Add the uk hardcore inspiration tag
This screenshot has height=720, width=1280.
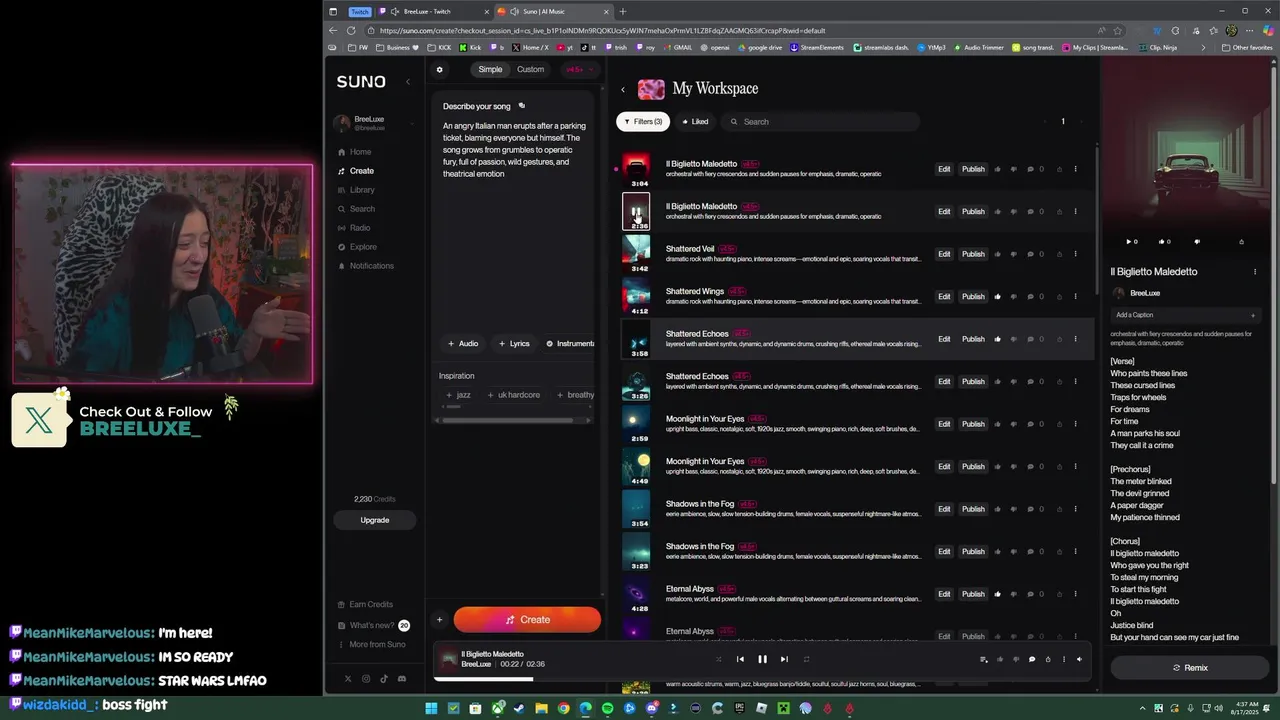point(513,395)
